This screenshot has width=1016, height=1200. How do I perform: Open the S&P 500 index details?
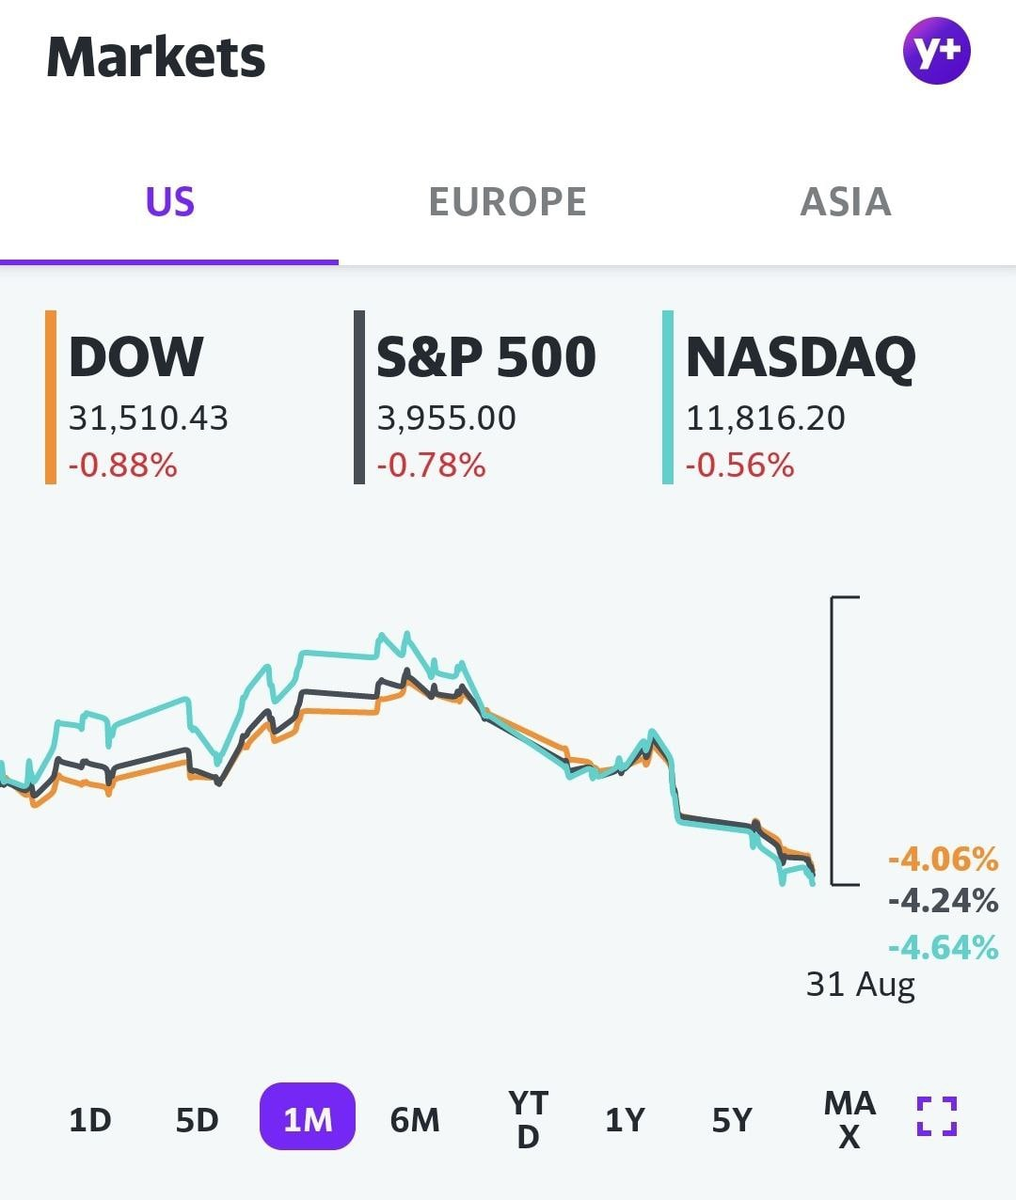tap(486, 398)
